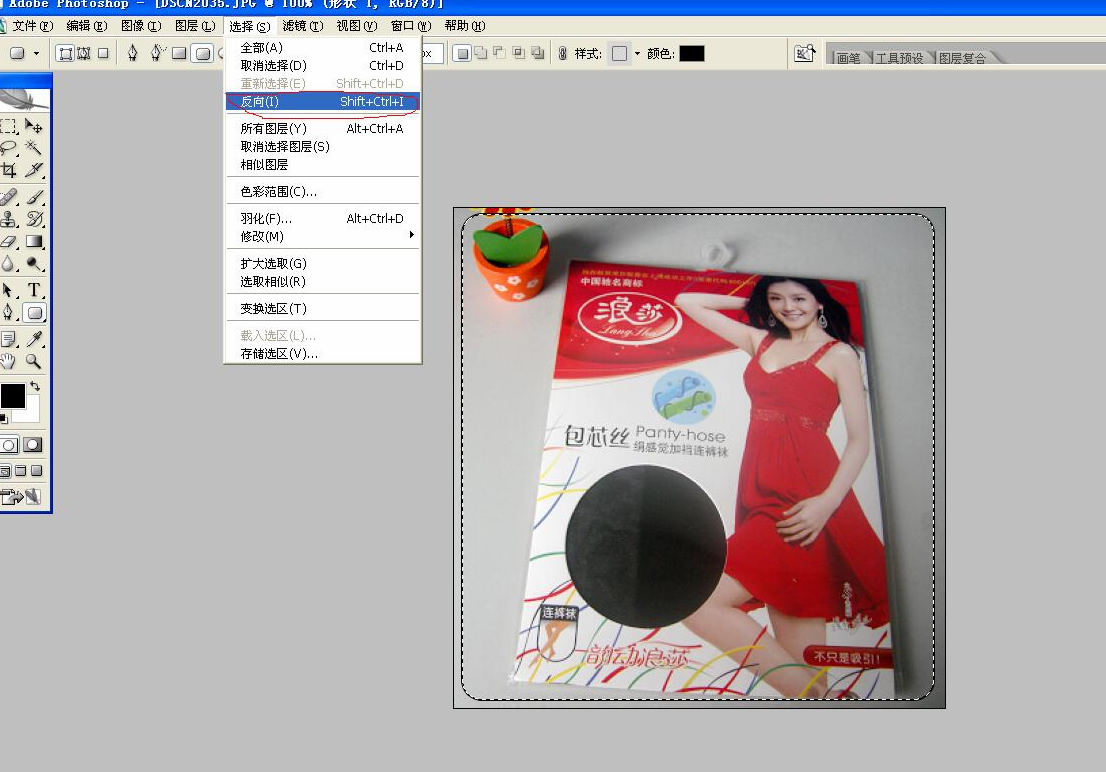Enable Shape Layers mode in options bar

click(66, 54)
